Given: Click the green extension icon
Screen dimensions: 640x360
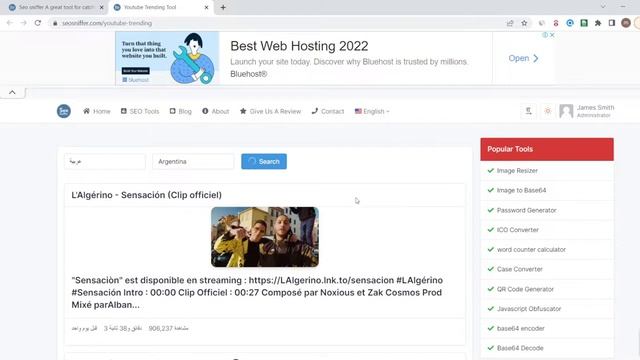Looking at the screenshot, I should tap(584, 23).
